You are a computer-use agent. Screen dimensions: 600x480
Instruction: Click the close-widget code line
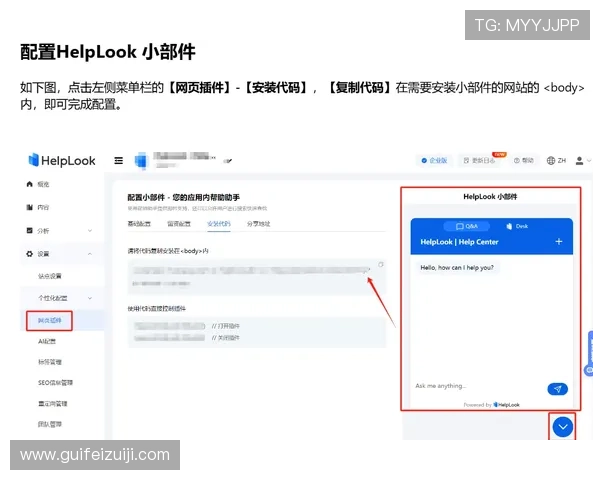(187, 338)
